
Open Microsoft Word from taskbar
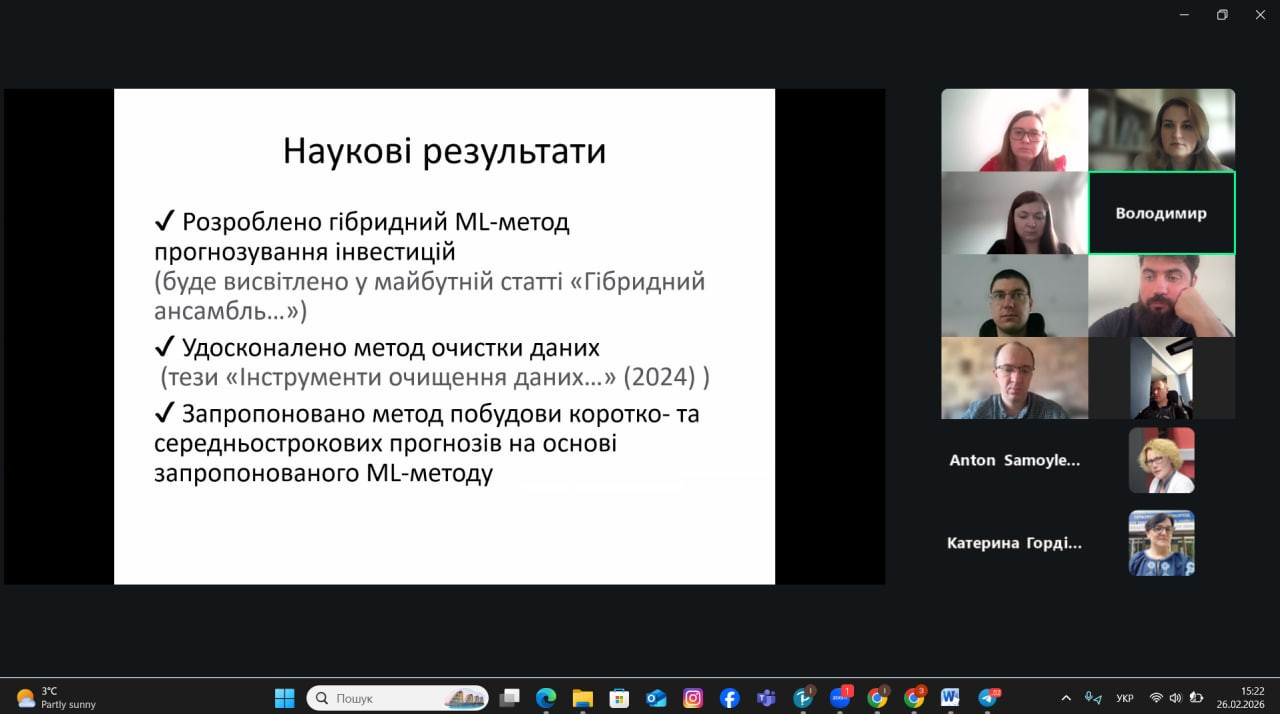point(950,698)
